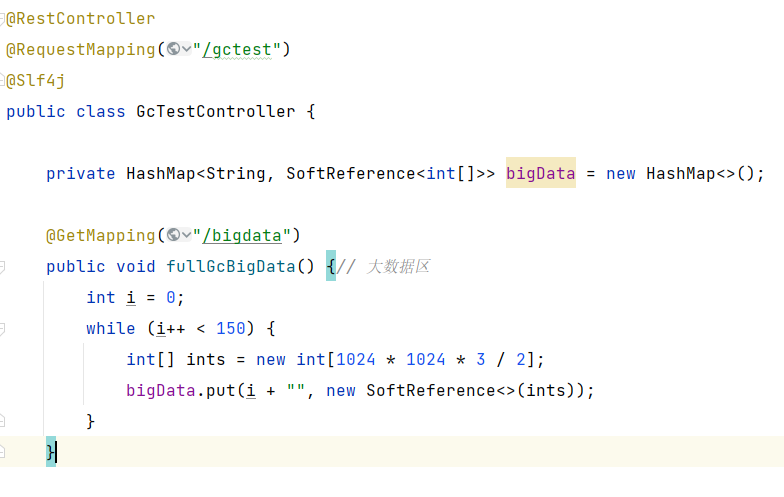Click the GcTestController class name
The width and height of the screenshot is (784, 497).
pyautogui.click(x=215, y=111)
